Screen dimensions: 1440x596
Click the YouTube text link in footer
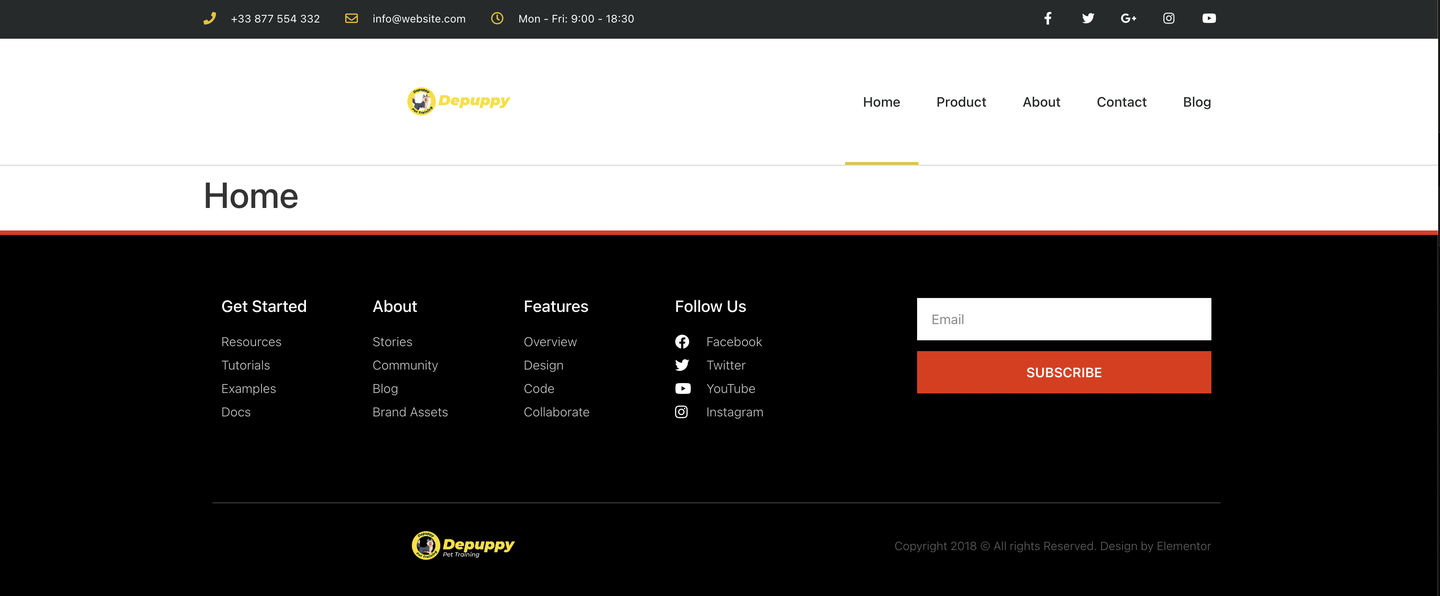coord(731,389)
